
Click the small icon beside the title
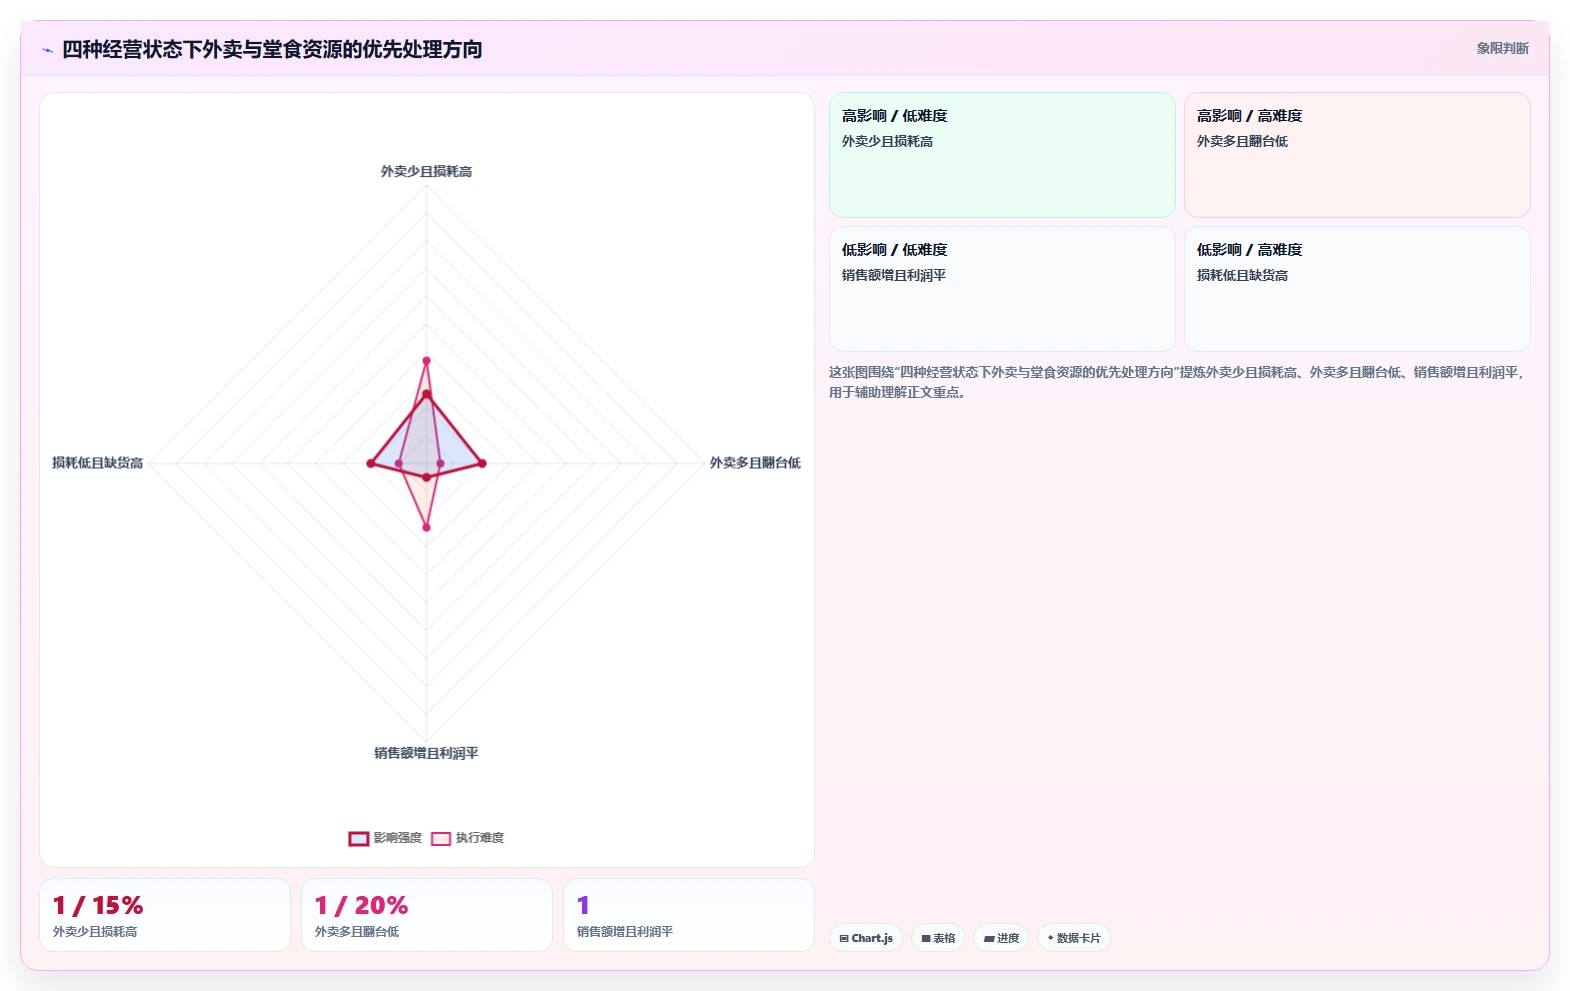coord(47,50)
